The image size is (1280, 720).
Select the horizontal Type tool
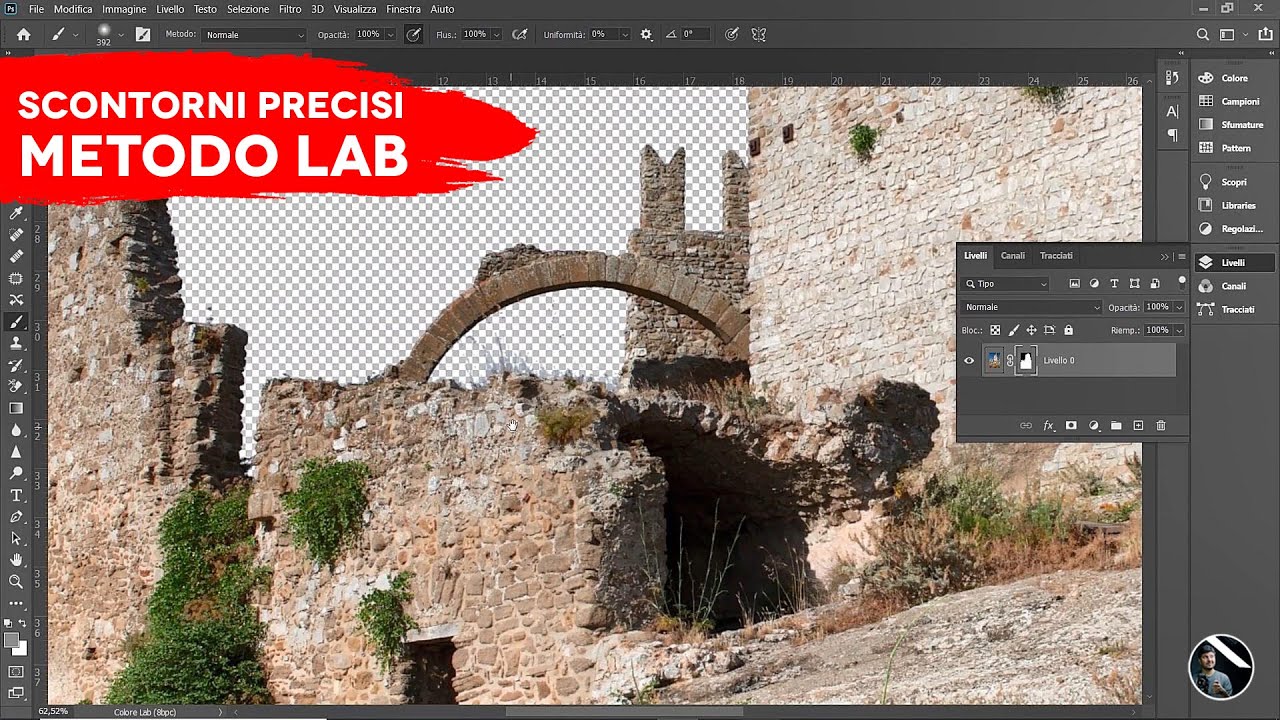(x=16, y=495)
